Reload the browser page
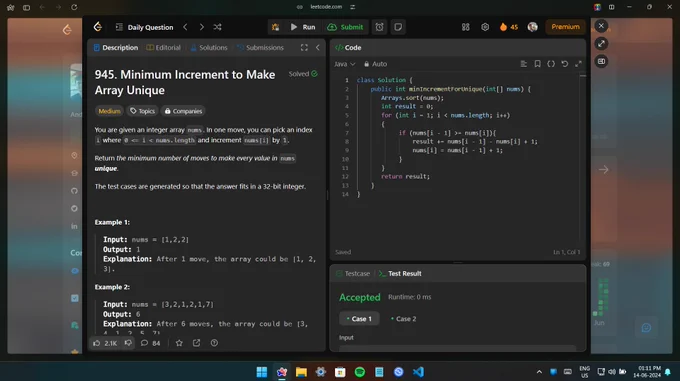Screen dimensions: 680x381 click(x=74, y=7)
